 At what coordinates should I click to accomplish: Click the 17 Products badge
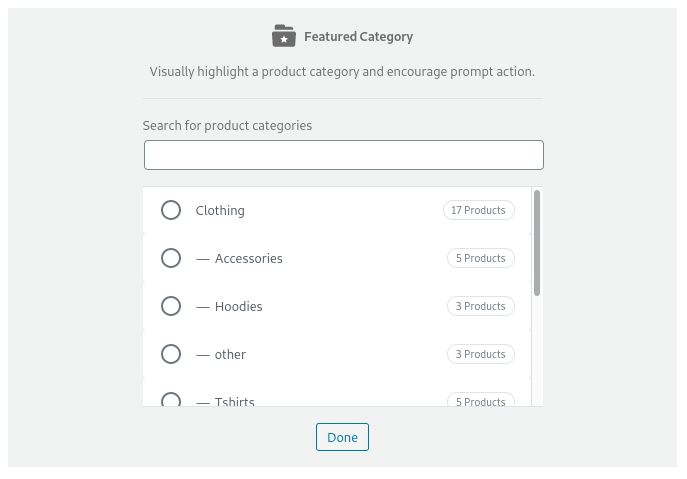478,210
